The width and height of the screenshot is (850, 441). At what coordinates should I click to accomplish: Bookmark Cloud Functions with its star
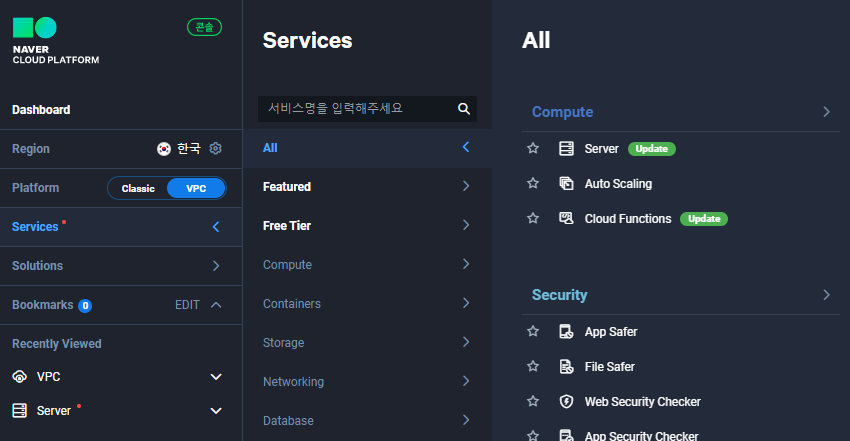point(533,218)
